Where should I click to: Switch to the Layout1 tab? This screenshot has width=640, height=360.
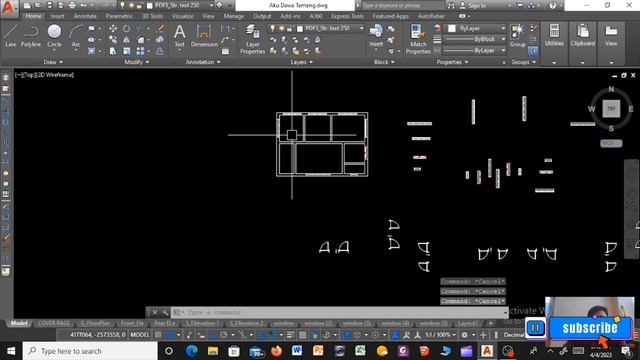pyautogui.click(x=468, y=323)
